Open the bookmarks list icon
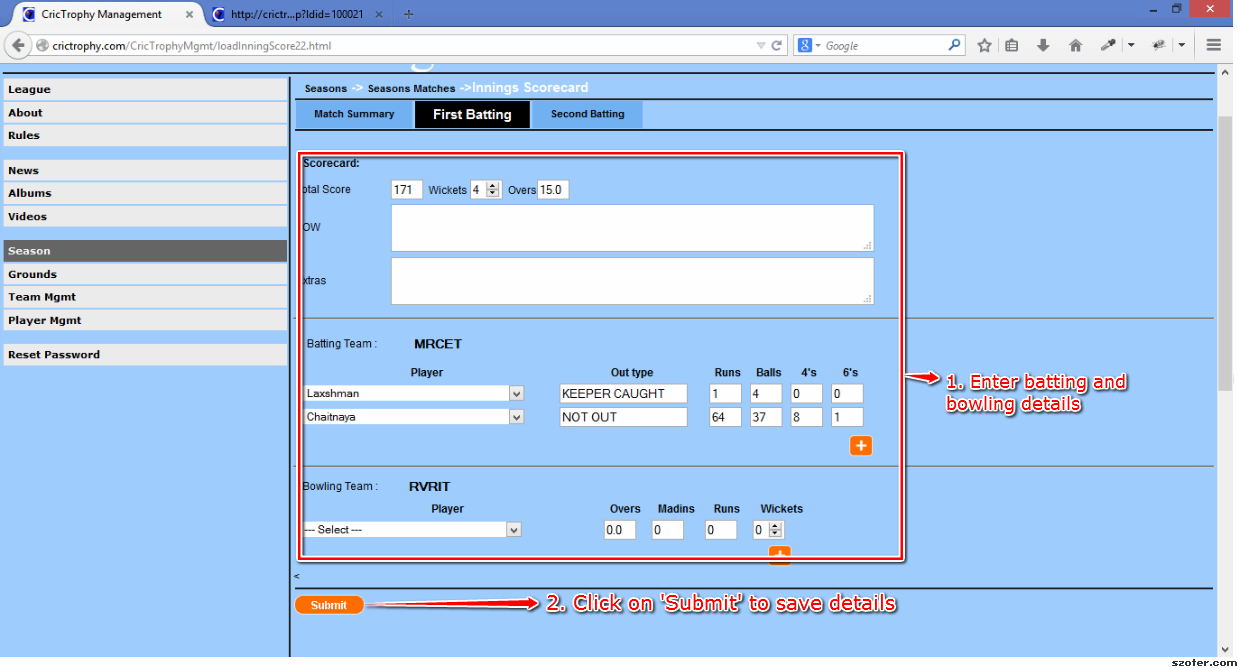1238x668 pixels. (1012, 45)
